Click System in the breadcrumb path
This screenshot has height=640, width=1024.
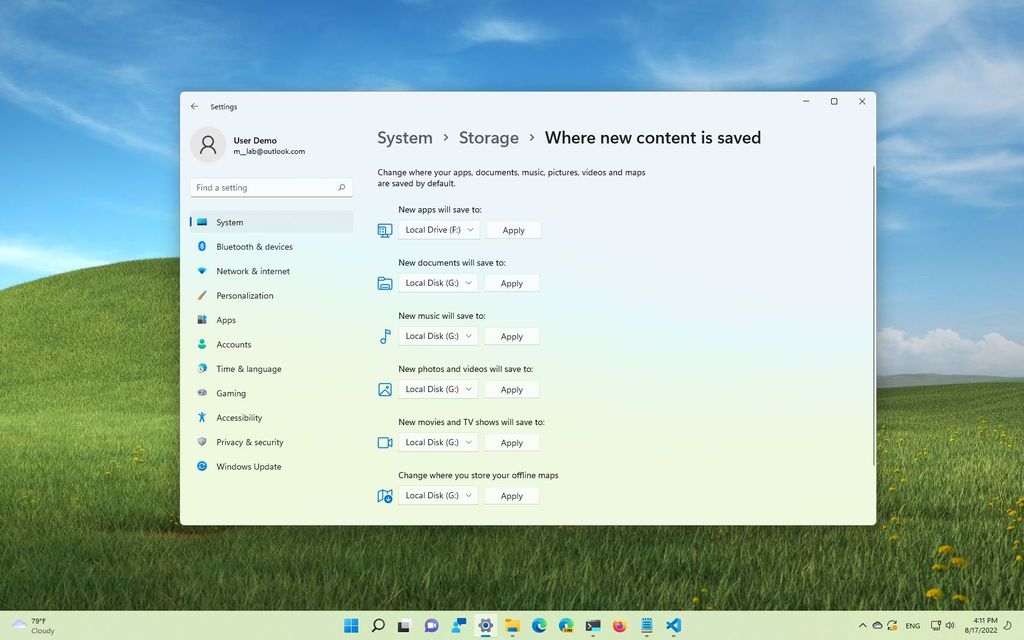point(405,137)
